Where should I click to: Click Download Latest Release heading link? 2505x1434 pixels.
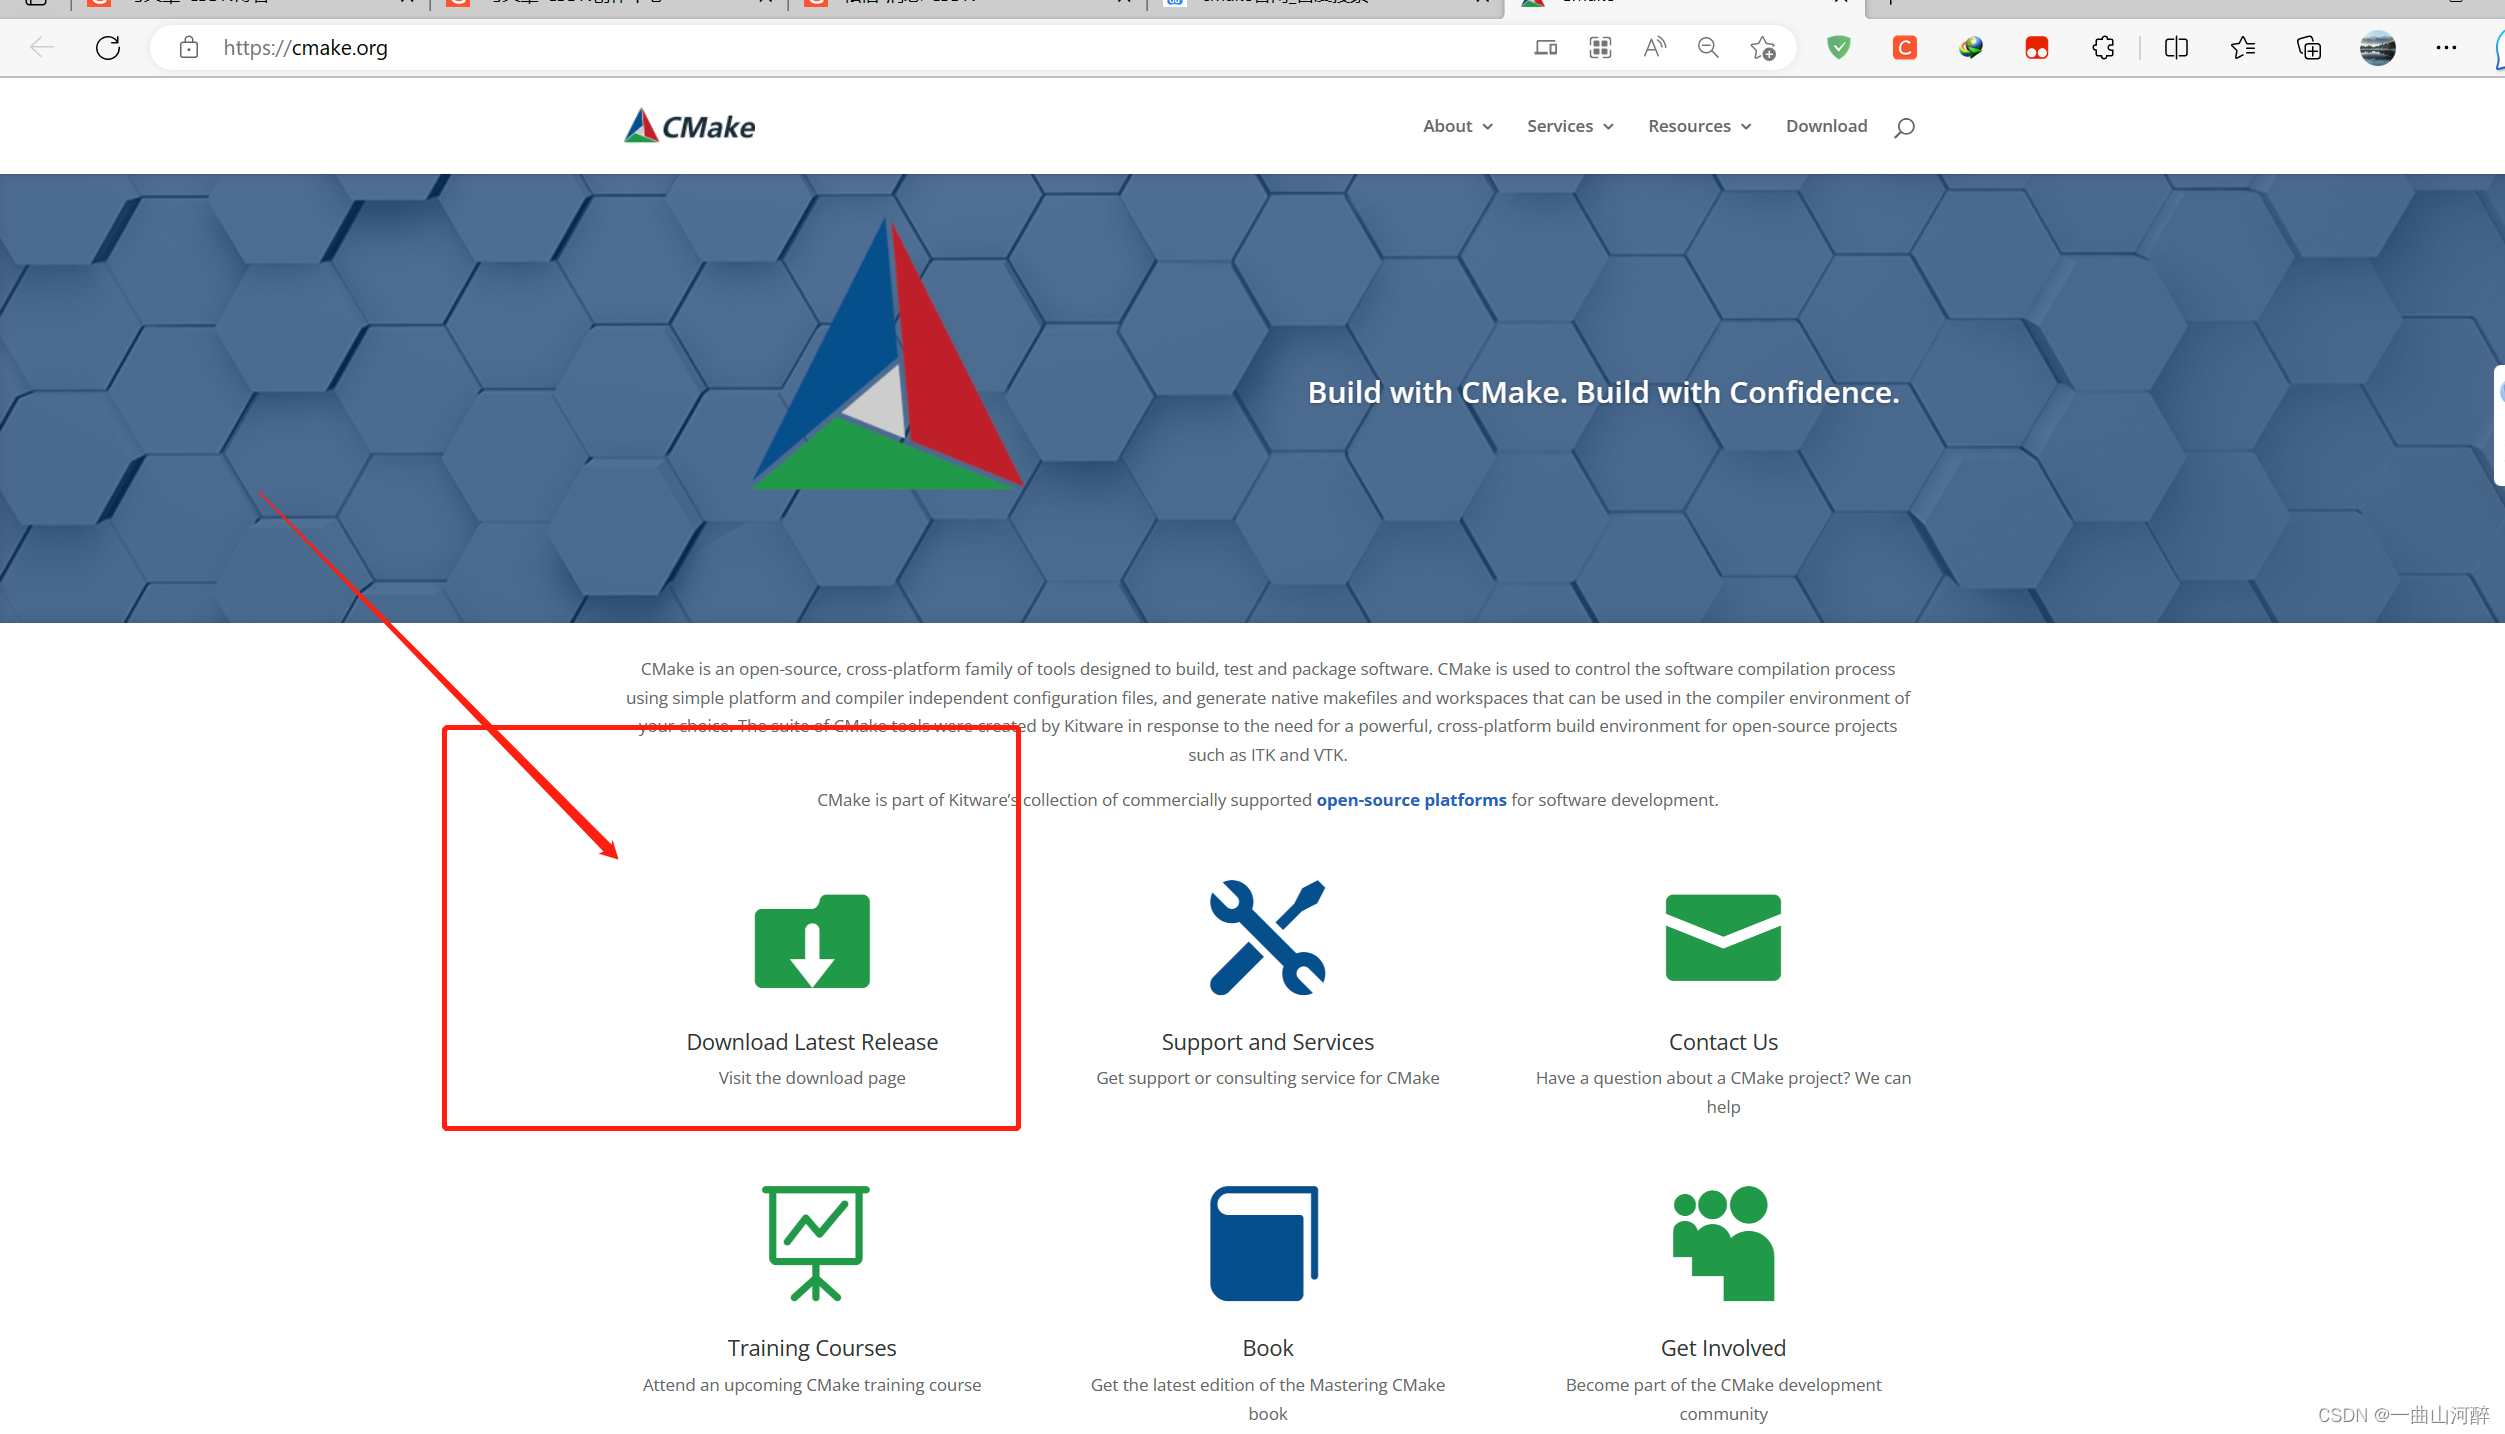point(811,1041)
